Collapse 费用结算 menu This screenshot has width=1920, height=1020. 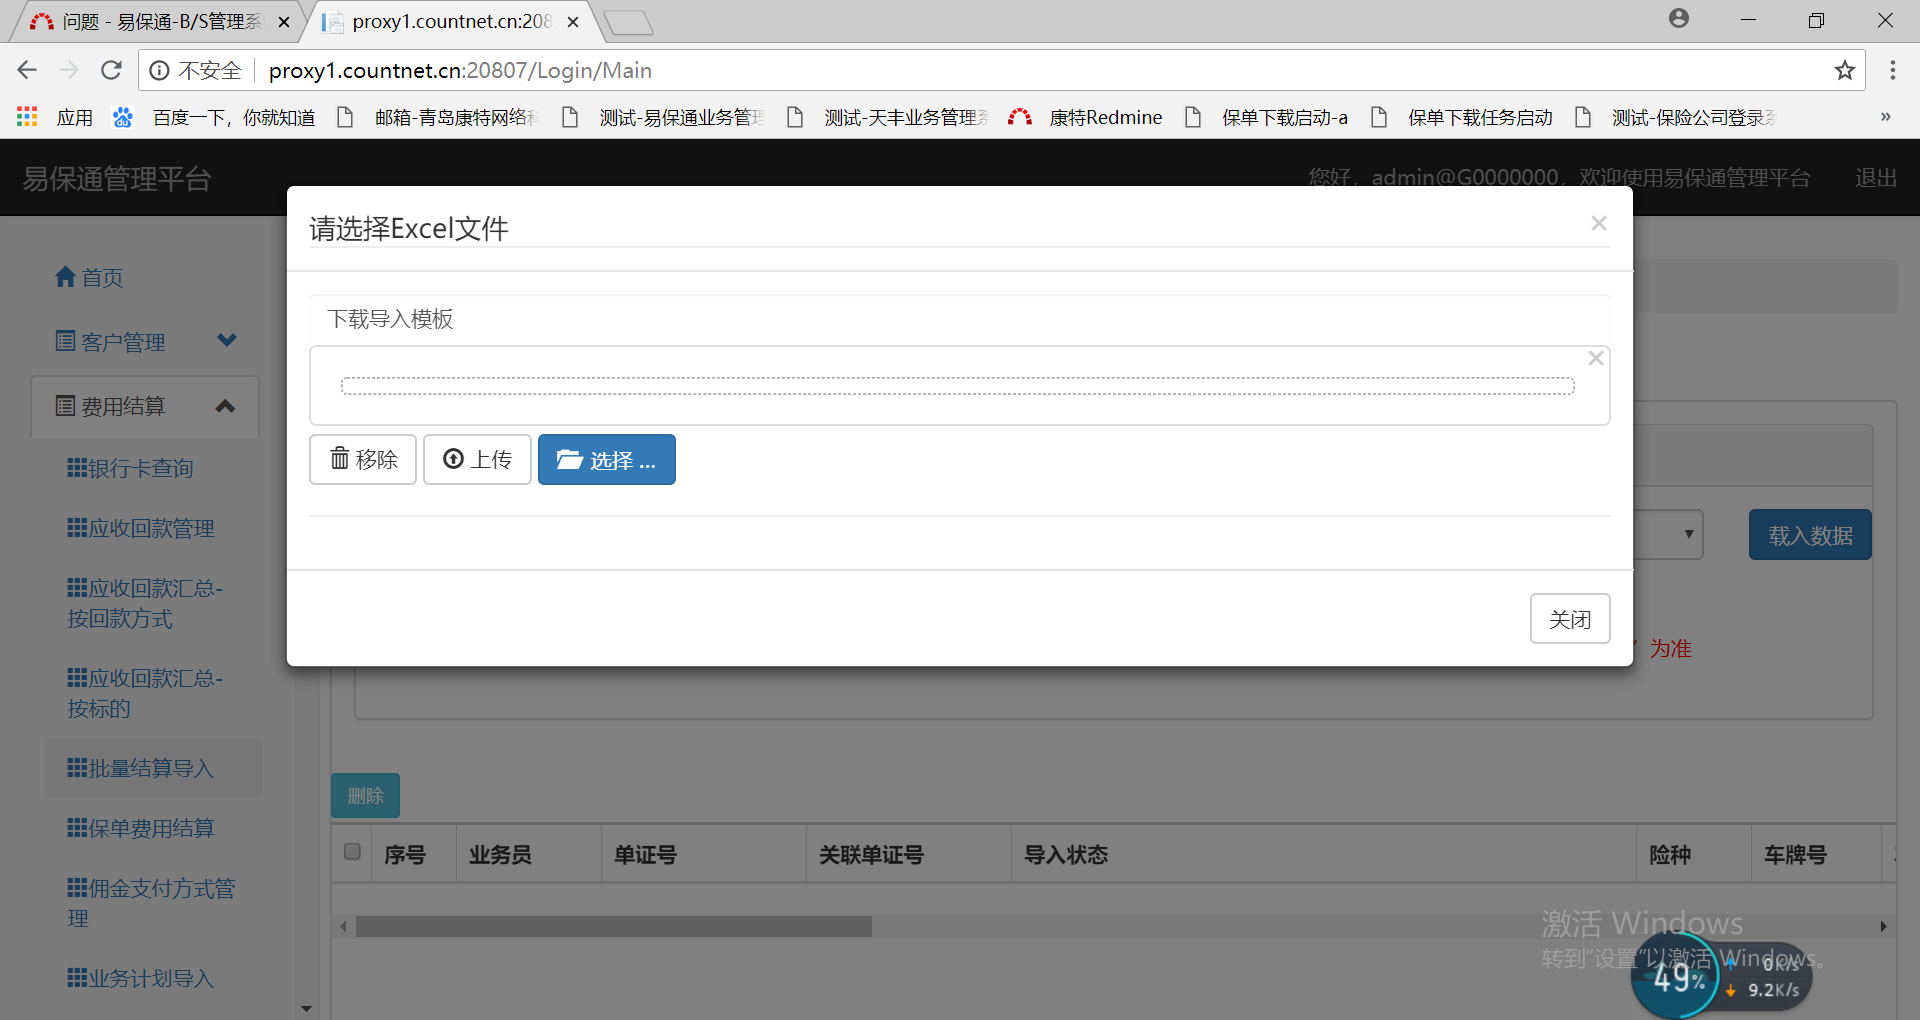(x=146, y=406)
